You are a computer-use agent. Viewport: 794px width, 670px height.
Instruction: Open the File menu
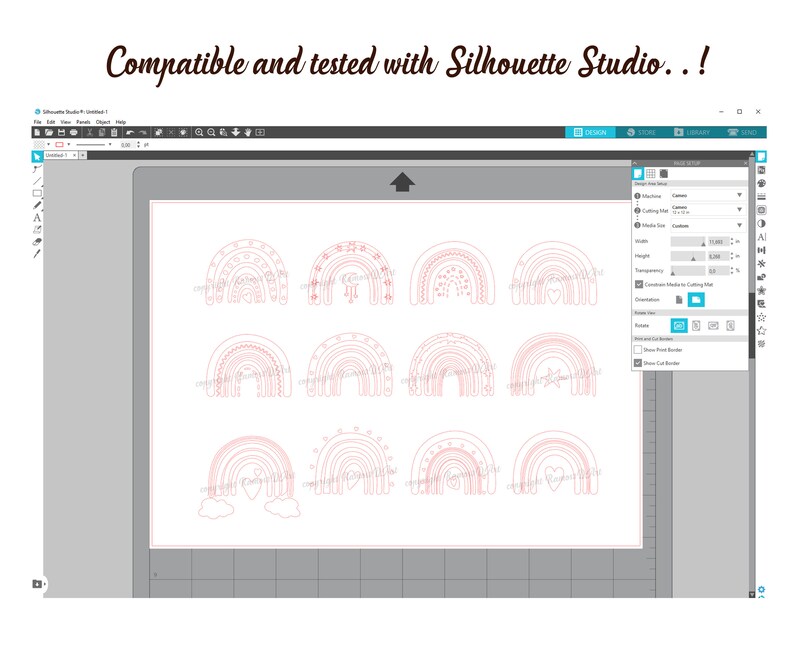point(37,122)
